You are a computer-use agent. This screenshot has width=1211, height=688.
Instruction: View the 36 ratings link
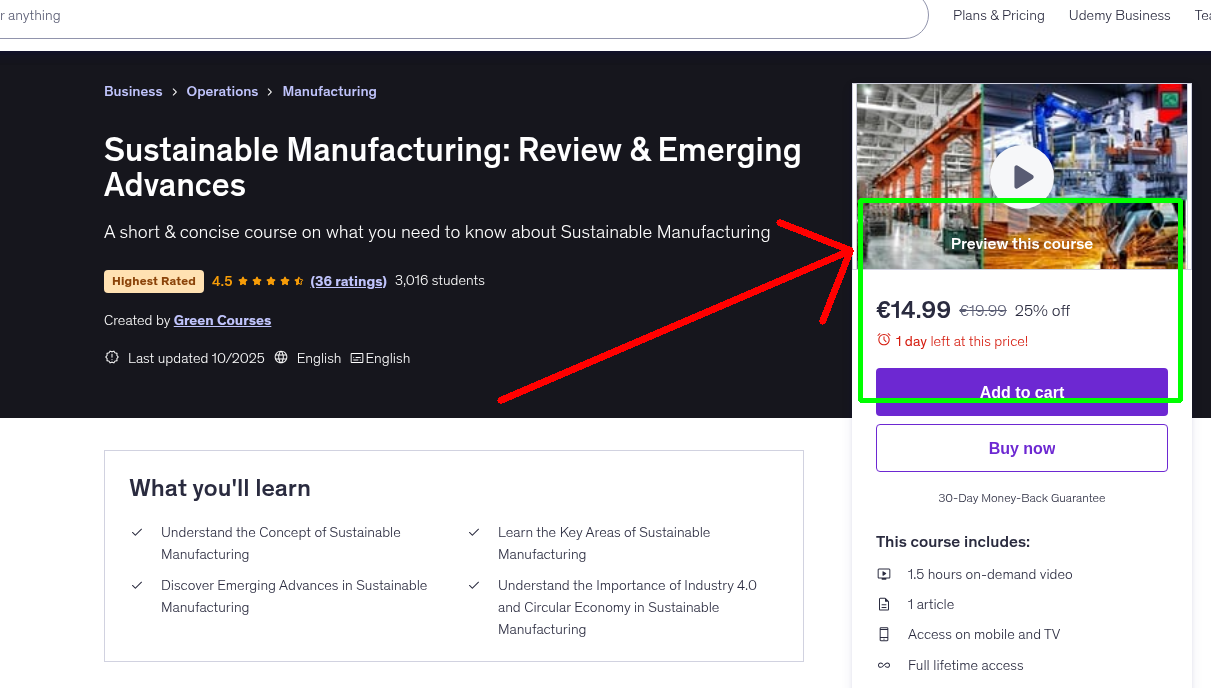(x=348, y=281)
